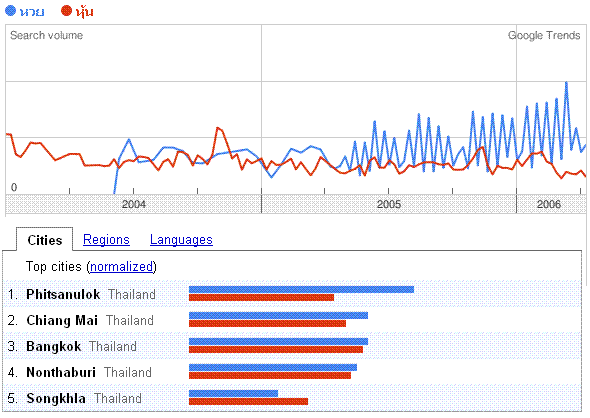Screen dimensions: 590x418
Task: Click the blue legend dot for หวย
Action: click(x=11, y=11)
